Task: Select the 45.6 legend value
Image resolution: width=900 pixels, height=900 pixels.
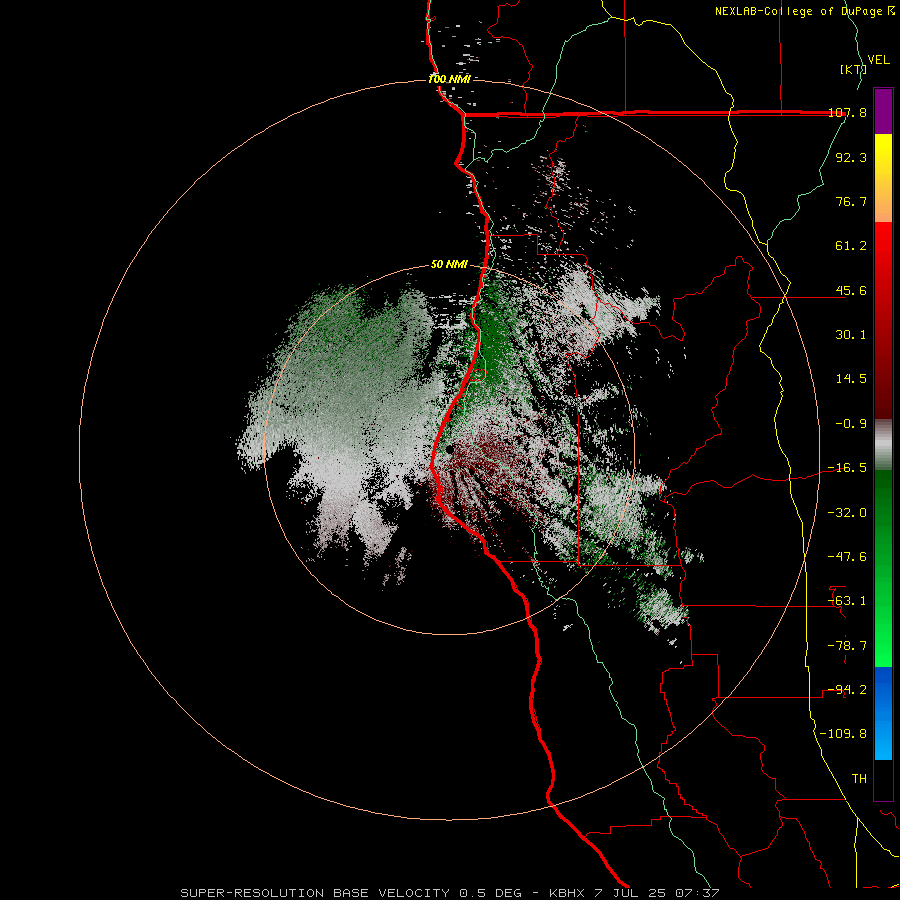Action: click(851, 290)
